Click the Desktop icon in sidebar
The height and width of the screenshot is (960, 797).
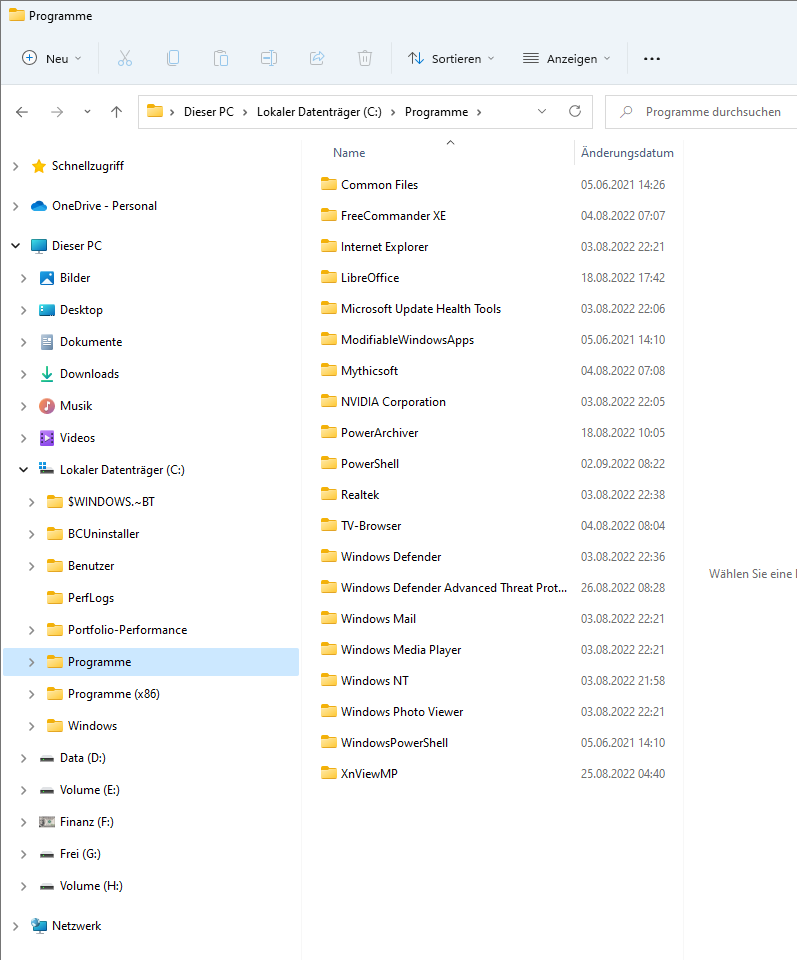click(47, 310)
